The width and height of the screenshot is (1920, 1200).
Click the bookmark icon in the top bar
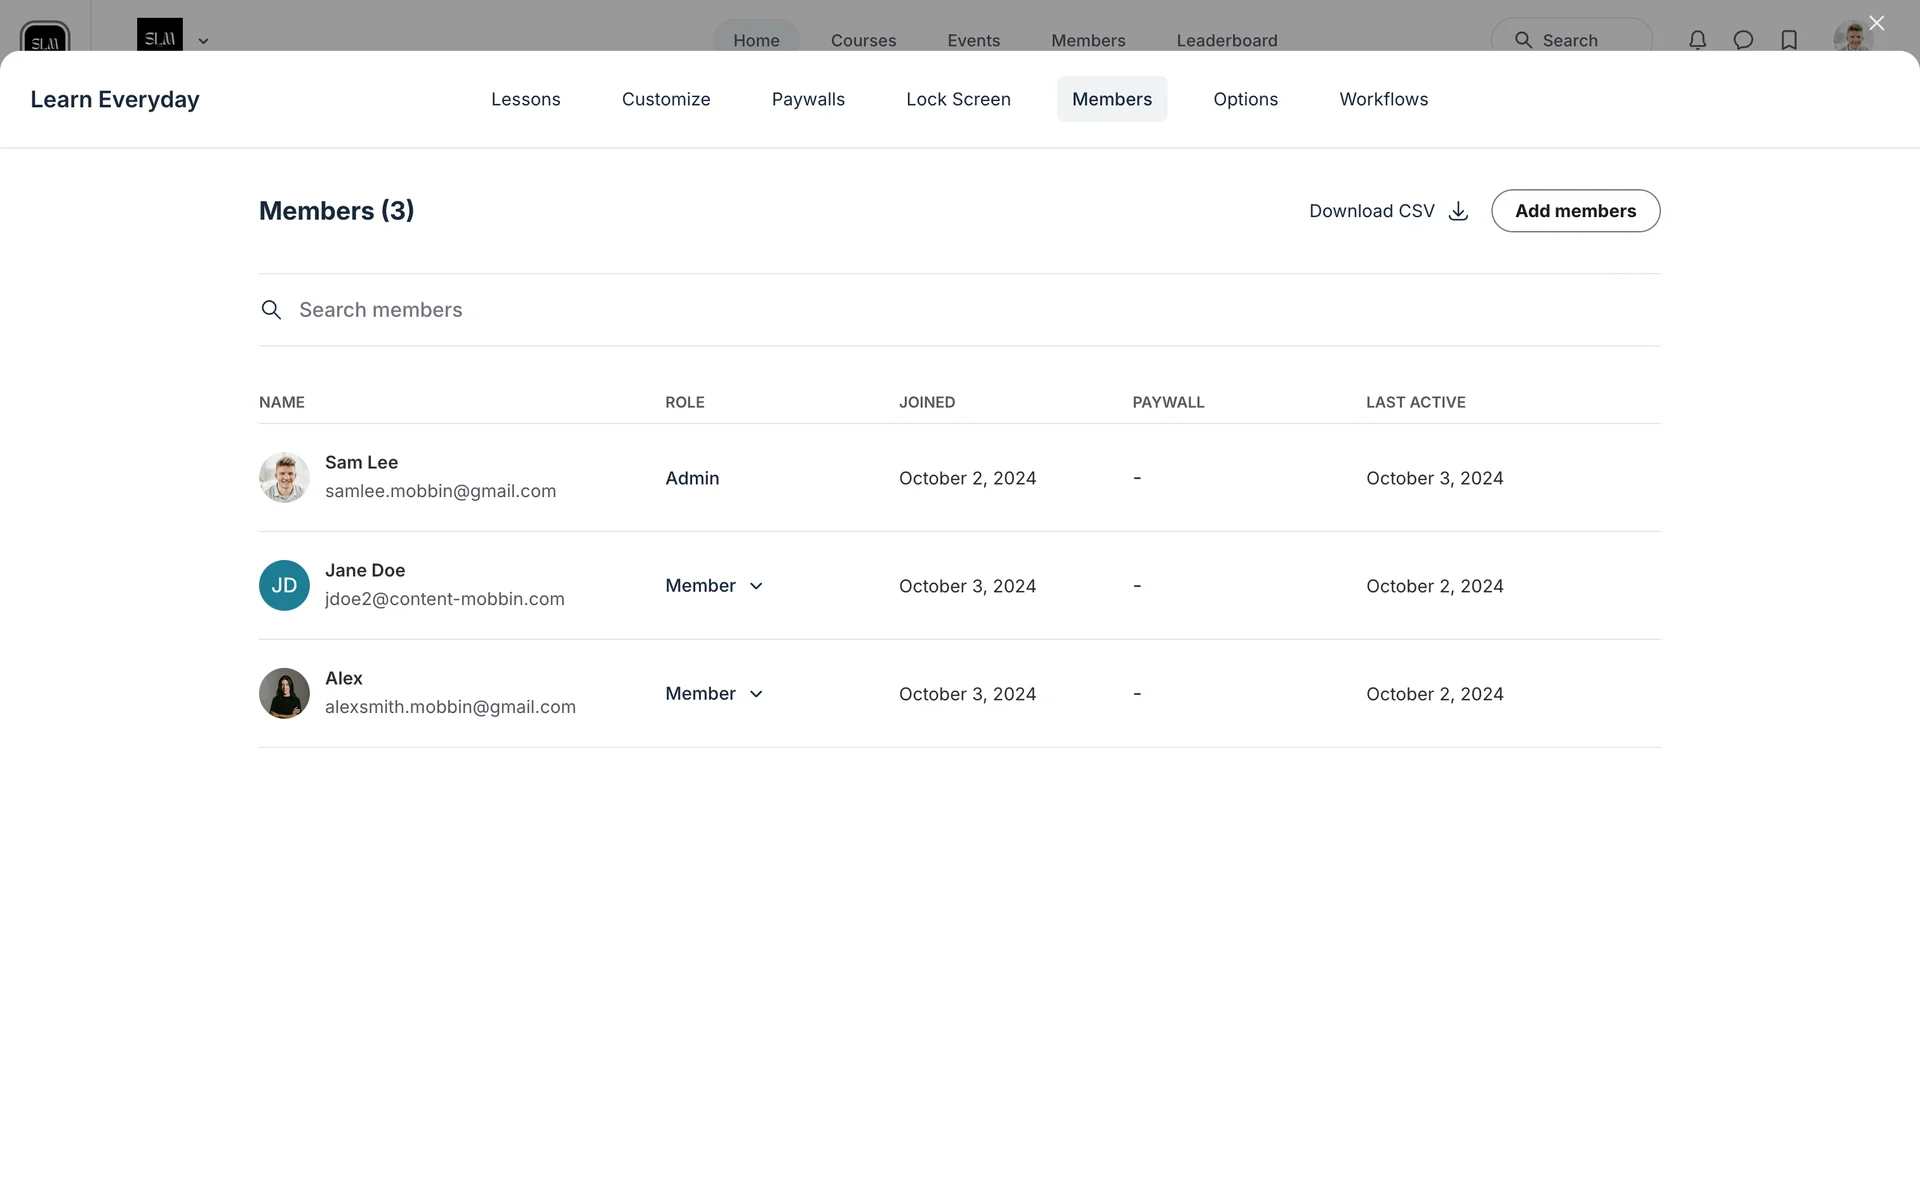point(1789,40)
